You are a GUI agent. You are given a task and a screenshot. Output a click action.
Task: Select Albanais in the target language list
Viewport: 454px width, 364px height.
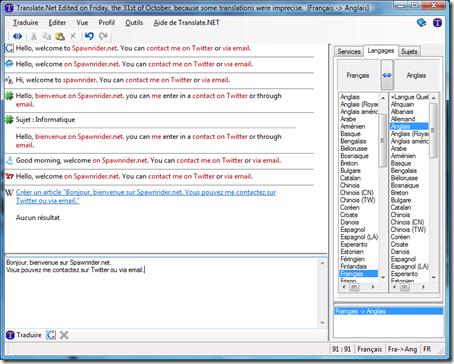pos(402,112)
